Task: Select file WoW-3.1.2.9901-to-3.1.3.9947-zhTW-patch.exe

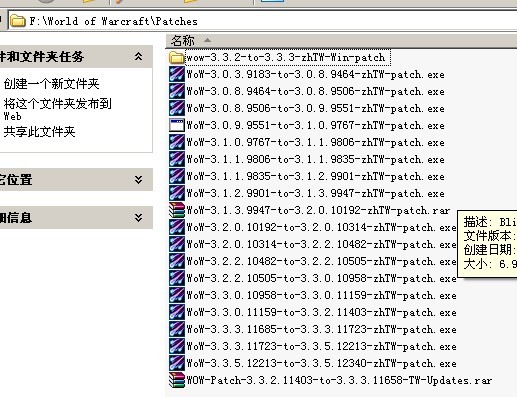Action: click(315, 193)
